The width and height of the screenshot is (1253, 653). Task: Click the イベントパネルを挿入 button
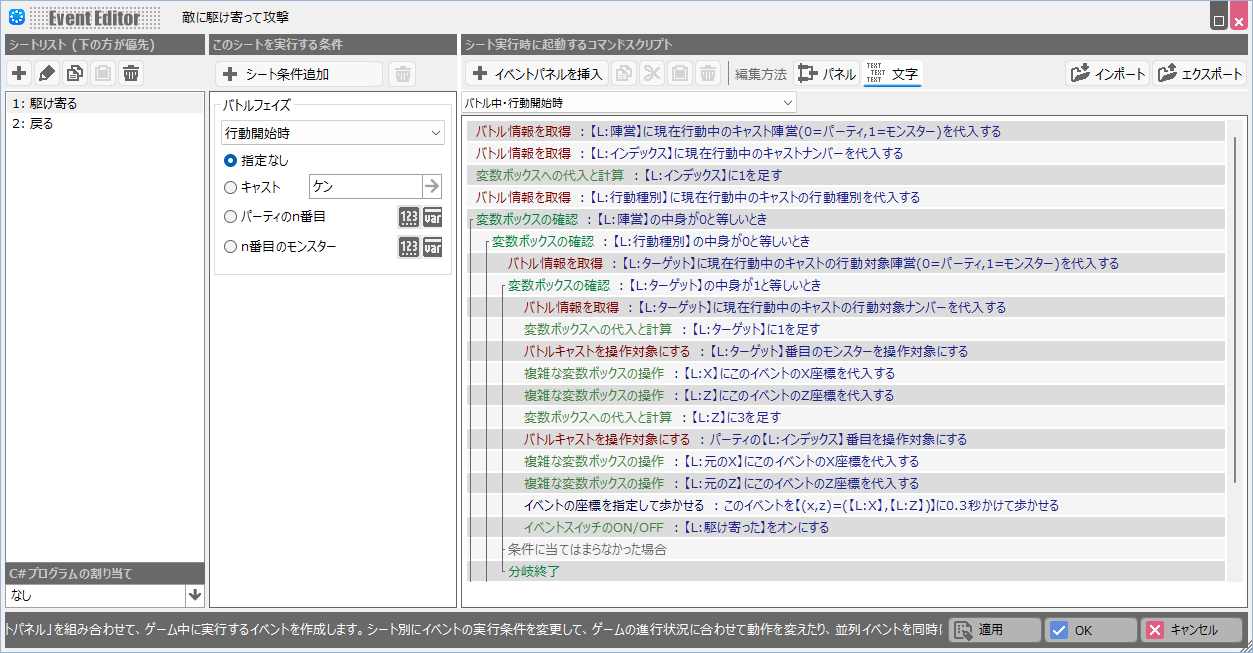[537, 73]
